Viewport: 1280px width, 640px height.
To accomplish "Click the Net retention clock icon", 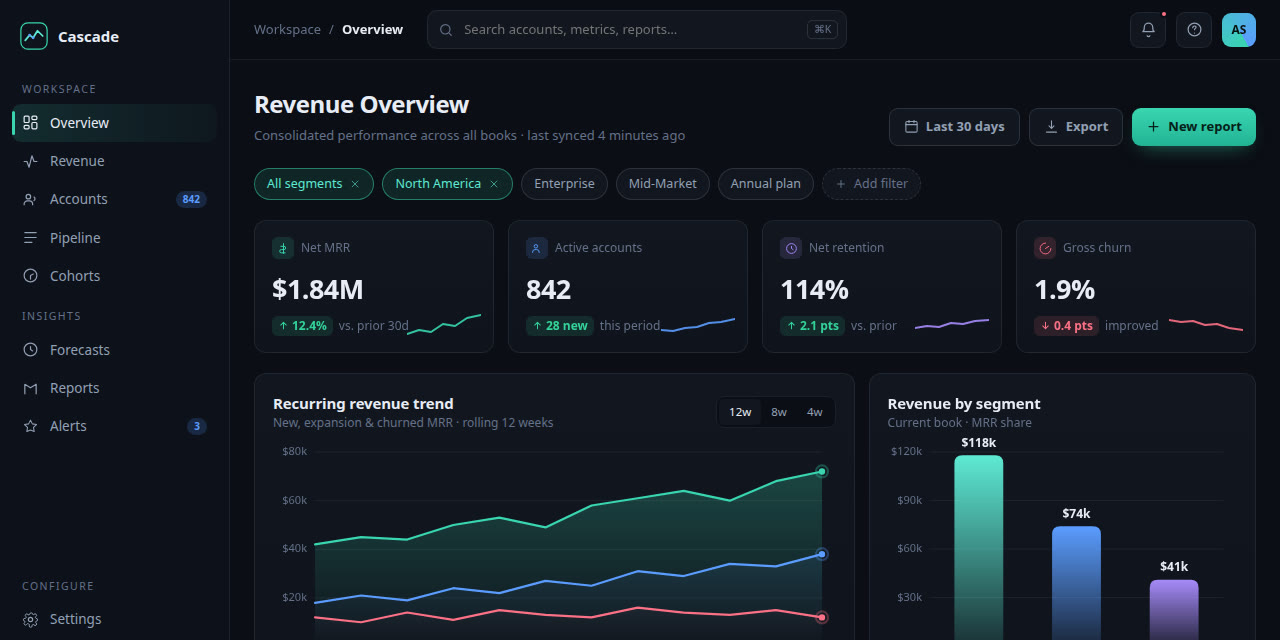I will click(791, 248).
